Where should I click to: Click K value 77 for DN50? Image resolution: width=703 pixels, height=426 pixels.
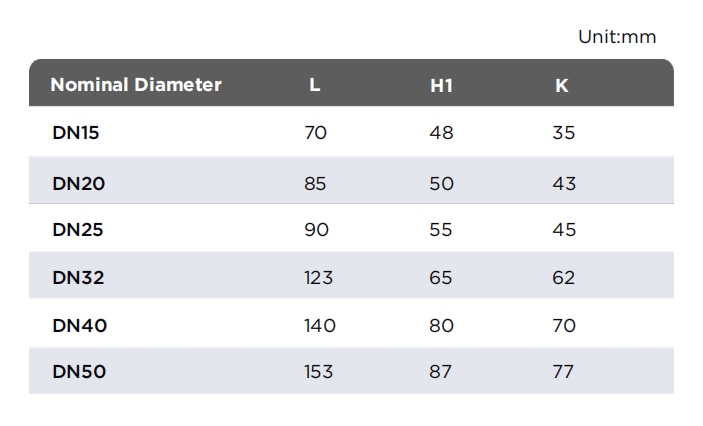(x=563, y=372)
